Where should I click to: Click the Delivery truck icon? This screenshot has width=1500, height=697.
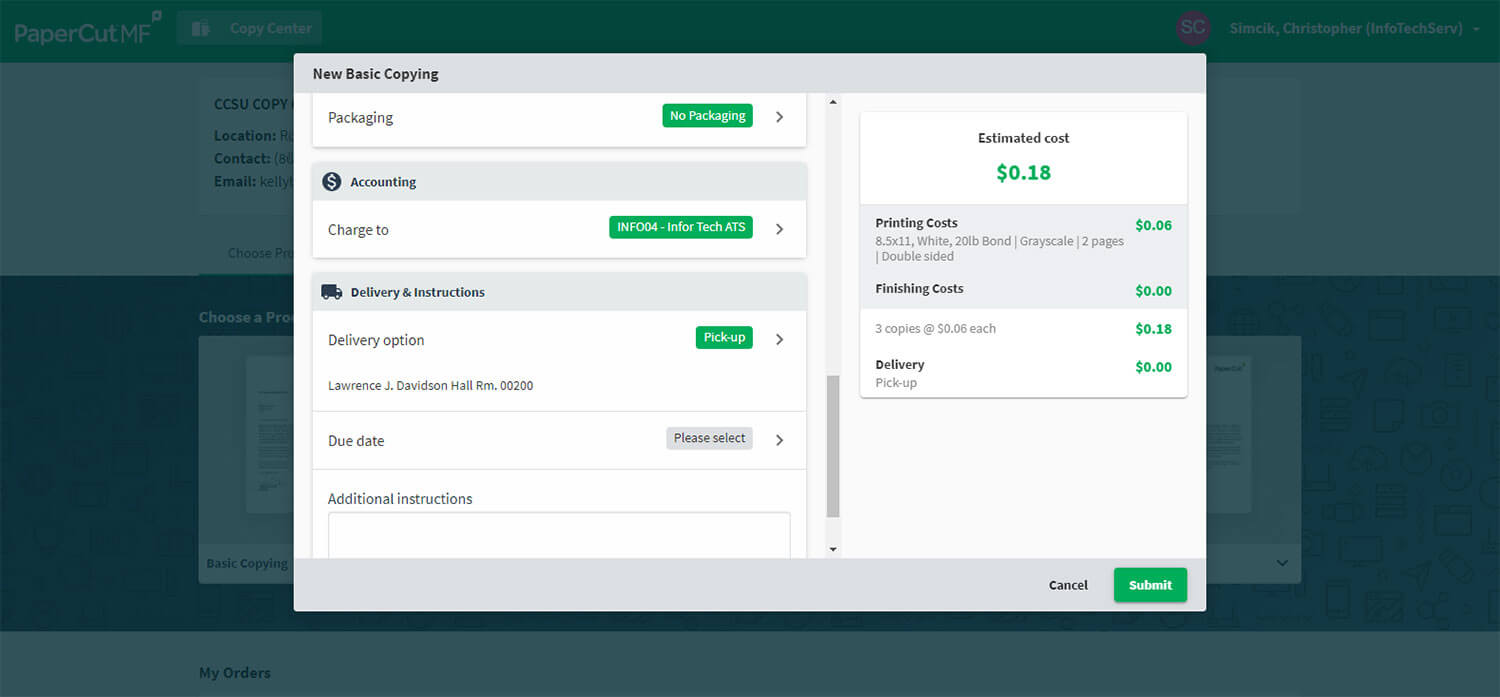tap(332, 292)
